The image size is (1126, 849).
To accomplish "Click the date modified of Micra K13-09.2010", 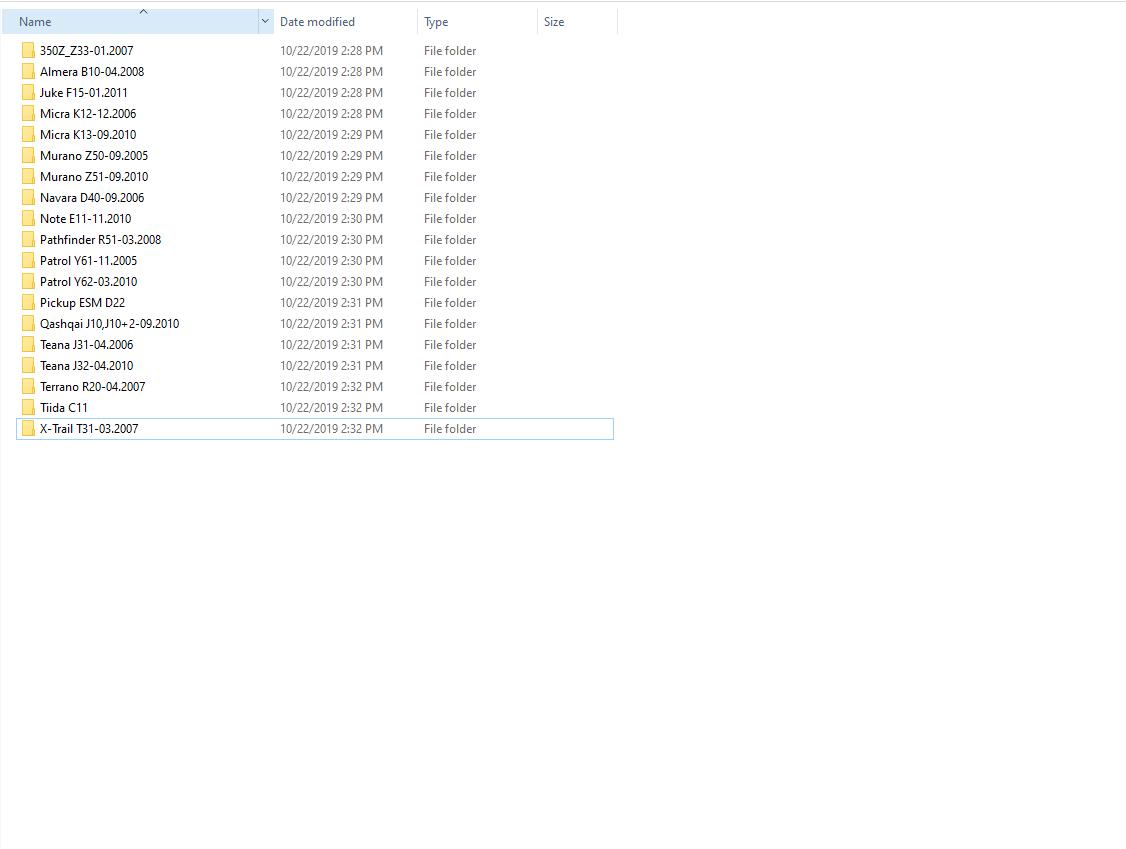I will click(x=331, y=134).
